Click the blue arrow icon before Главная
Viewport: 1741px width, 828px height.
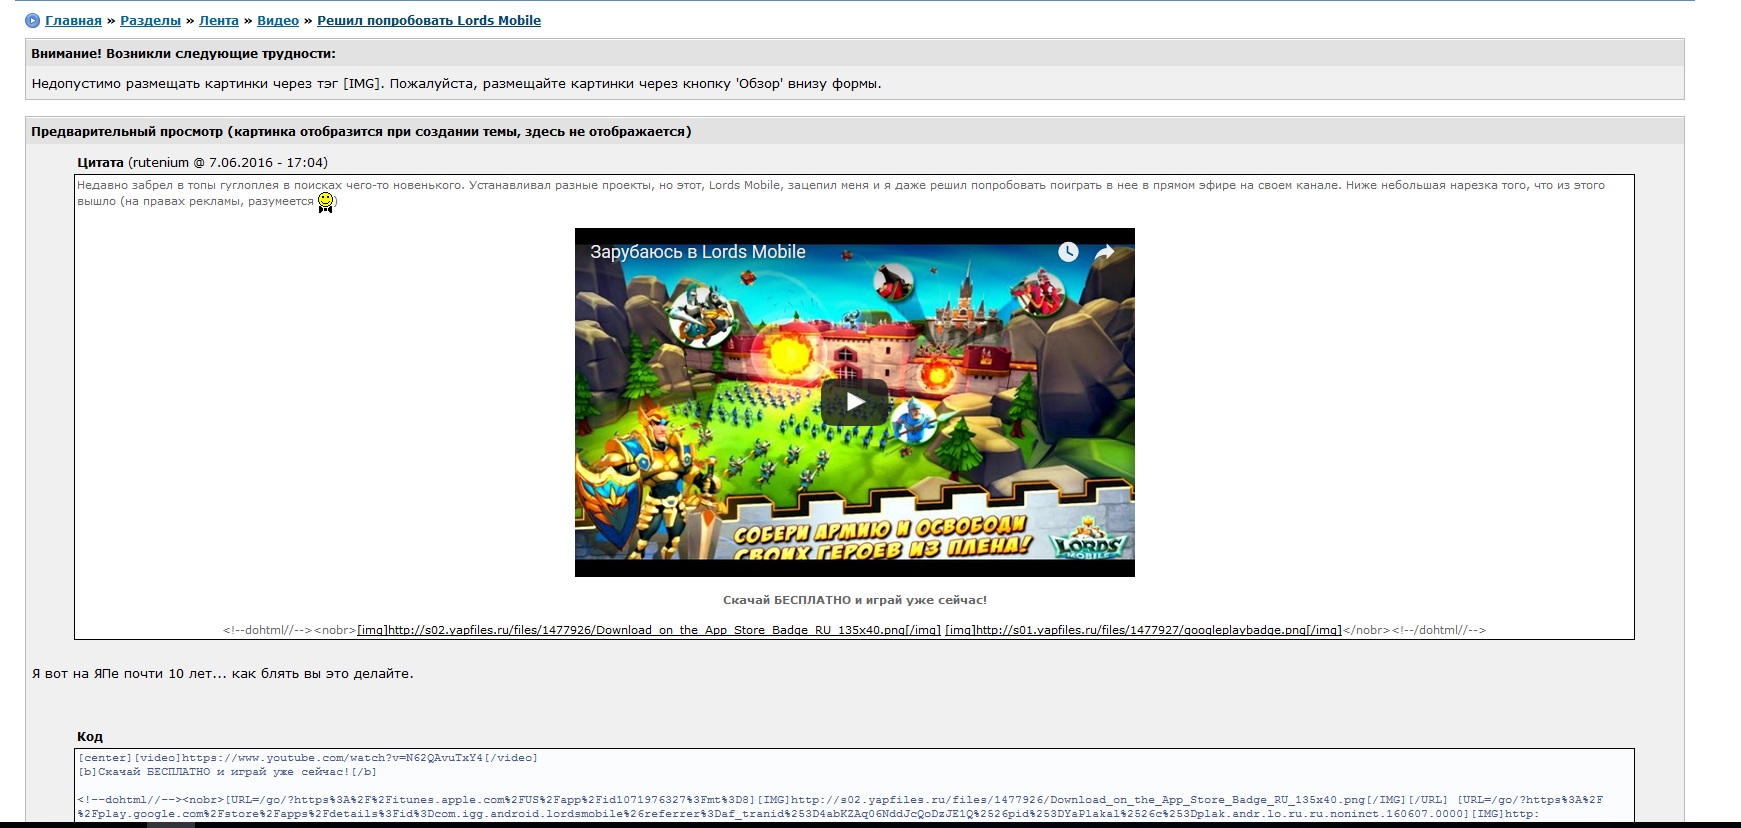(32, 21)
